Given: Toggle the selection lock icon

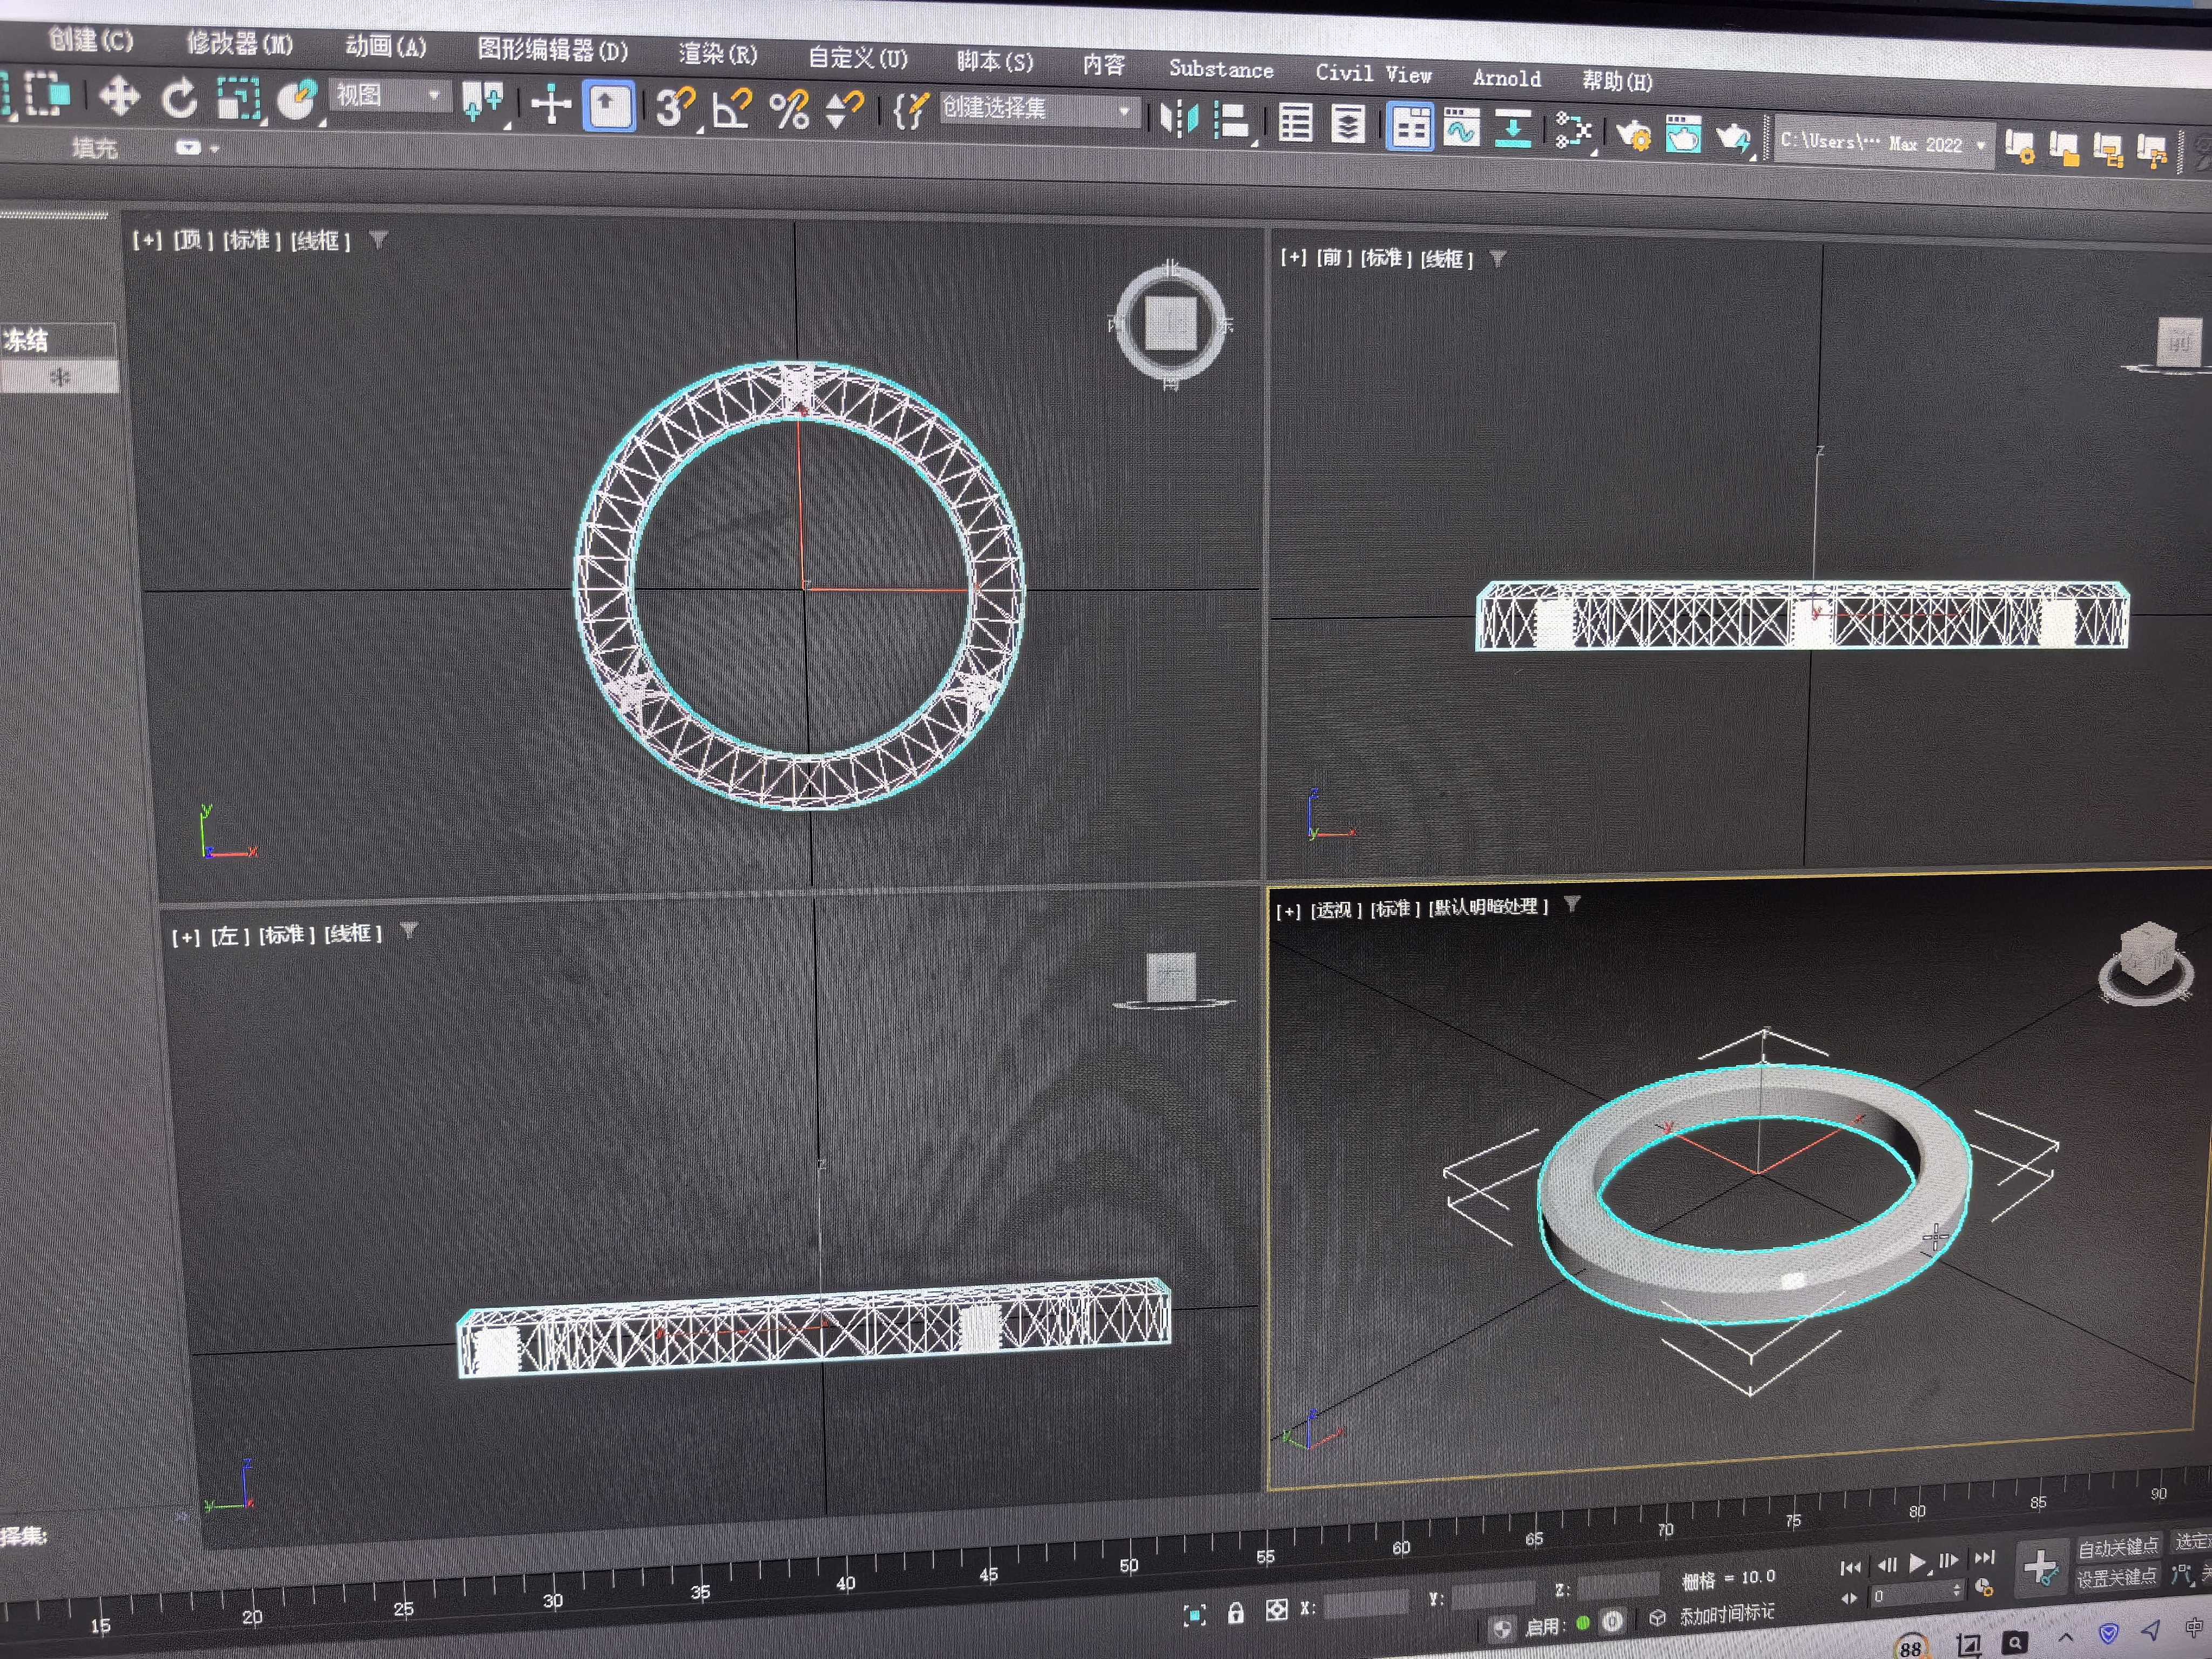Looking at the screenshot, I should [1236, 1613].
